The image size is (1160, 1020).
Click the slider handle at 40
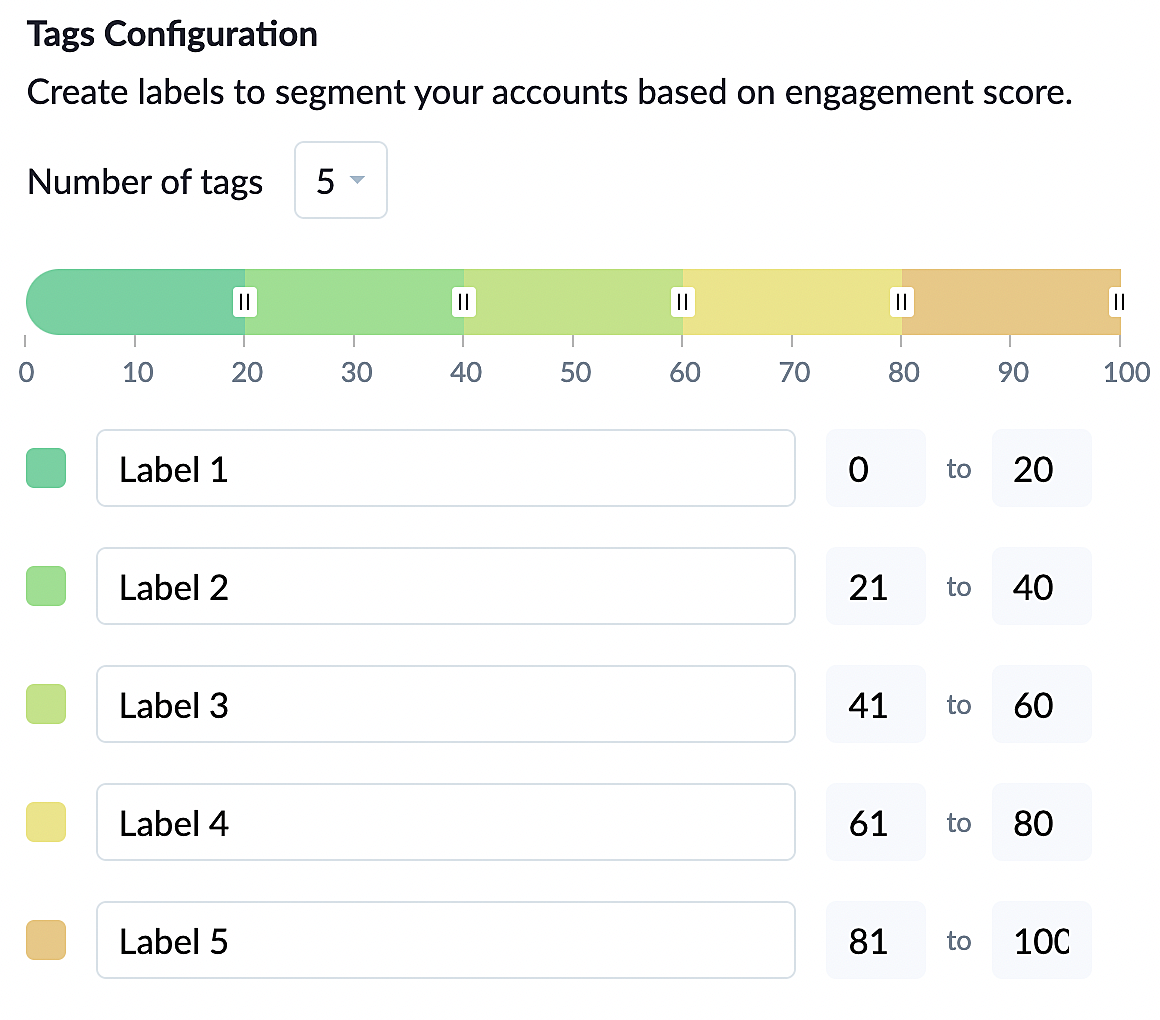click(x=463, y=301)
